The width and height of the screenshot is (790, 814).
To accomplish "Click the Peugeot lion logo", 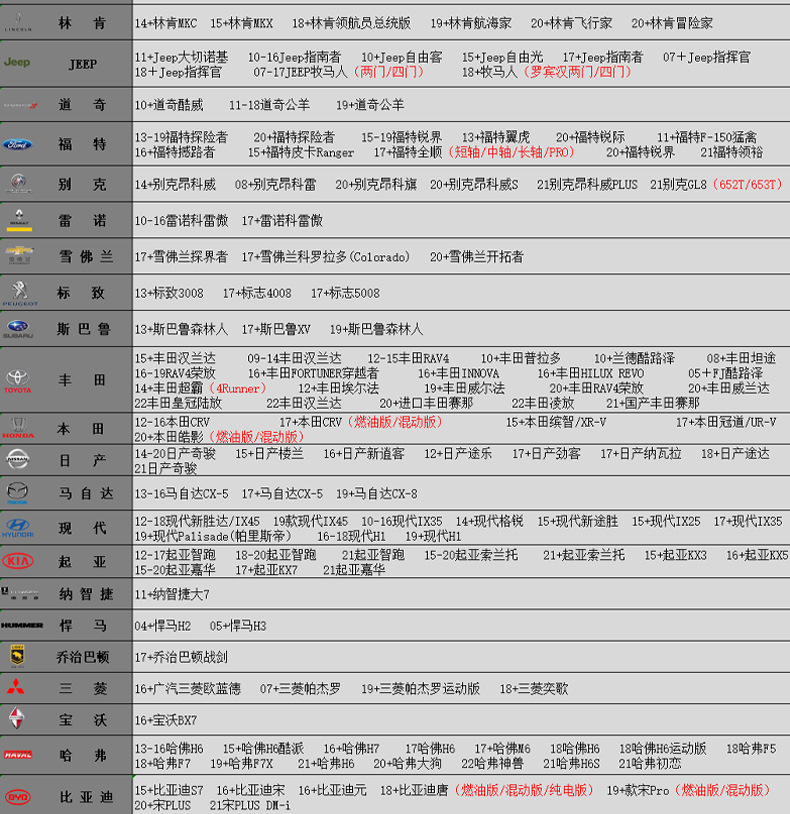I will click(20, 293).
